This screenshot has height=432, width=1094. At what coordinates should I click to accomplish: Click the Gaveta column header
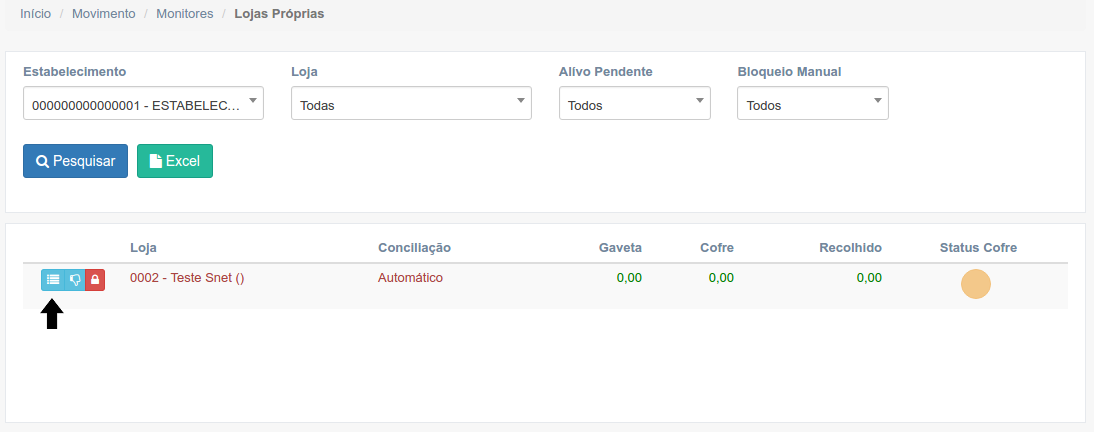620,247
